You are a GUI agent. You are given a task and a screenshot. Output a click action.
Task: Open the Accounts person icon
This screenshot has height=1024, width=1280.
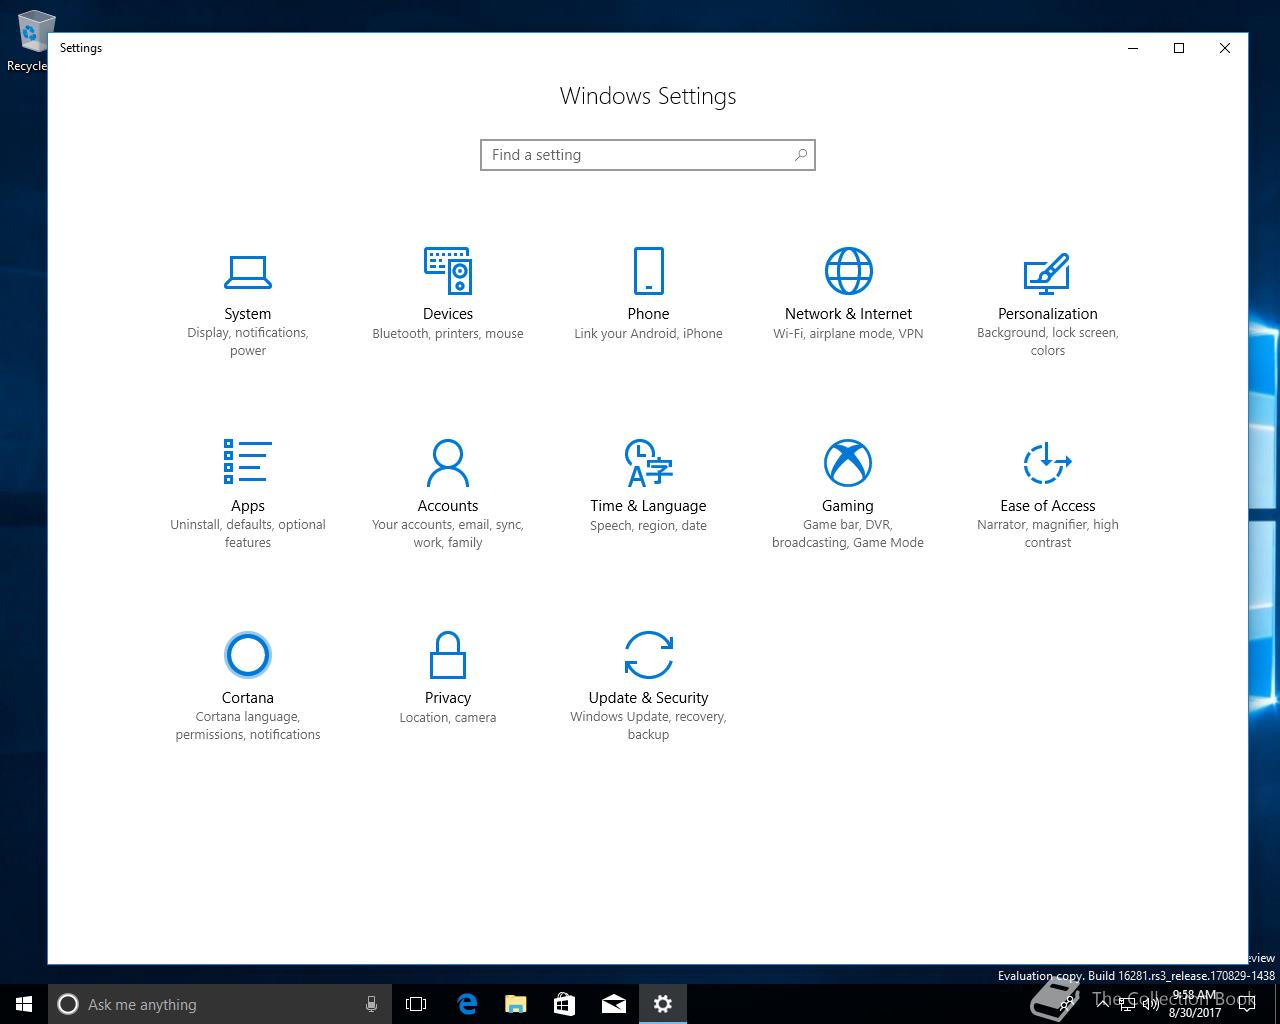click(x=448, y=463)
